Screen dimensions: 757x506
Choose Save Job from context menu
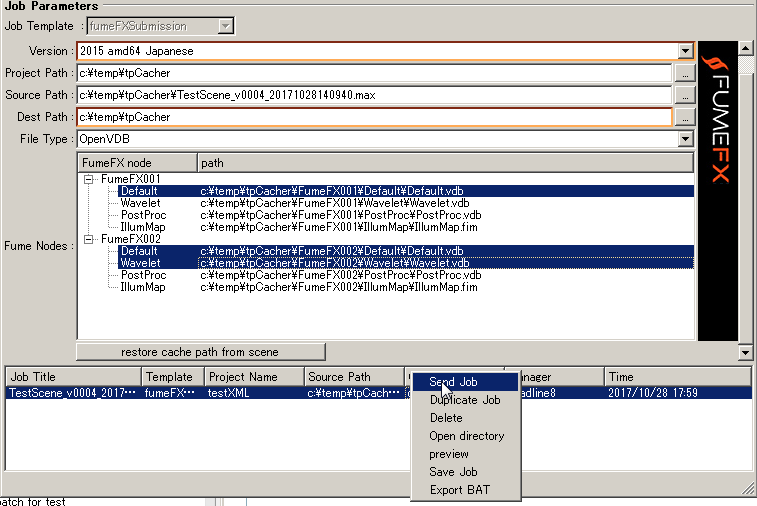[x=465, y=472]
